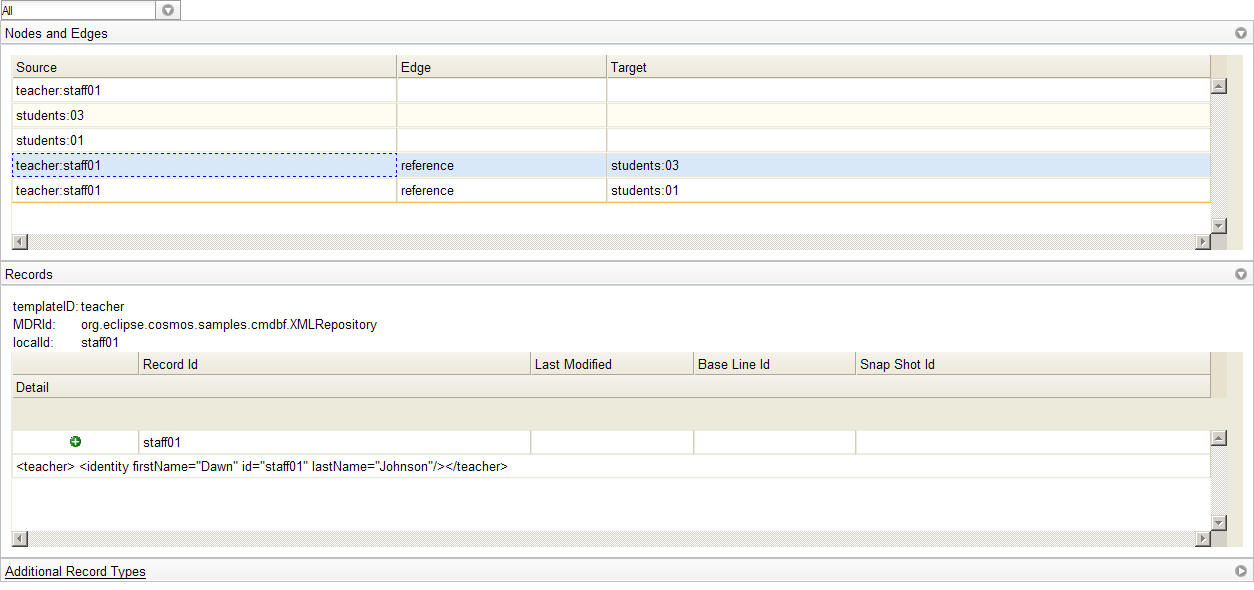
Task: Collapse the Nodes and Edges panel arrow
Action: 1241,33
